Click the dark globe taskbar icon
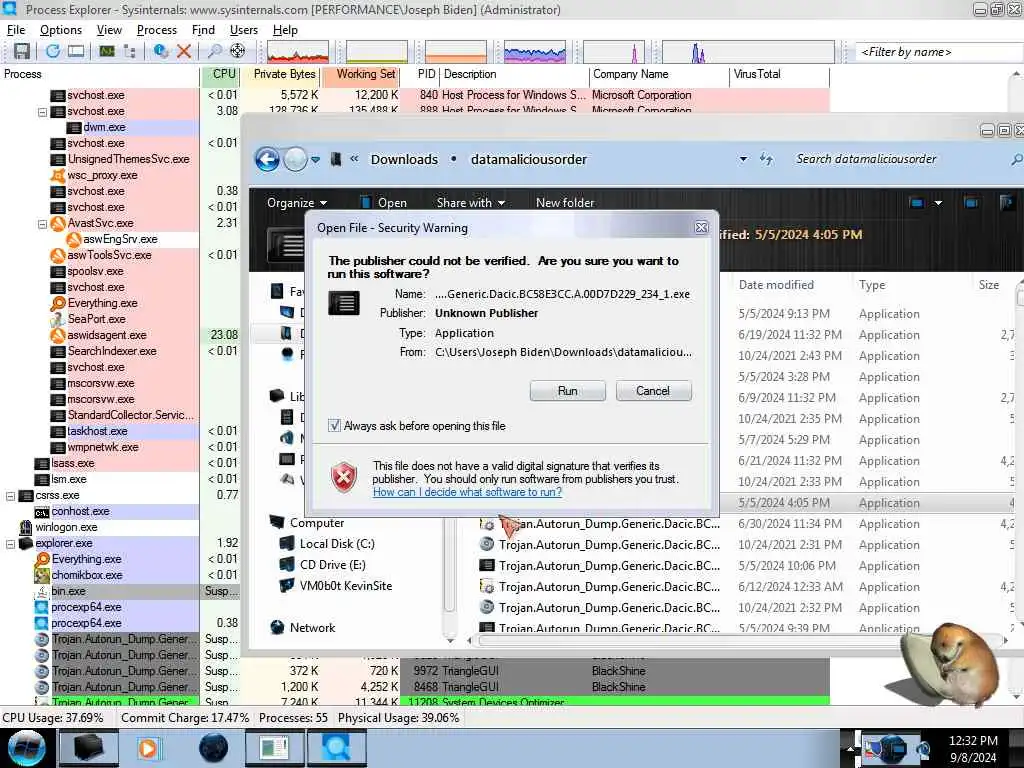 213,748
